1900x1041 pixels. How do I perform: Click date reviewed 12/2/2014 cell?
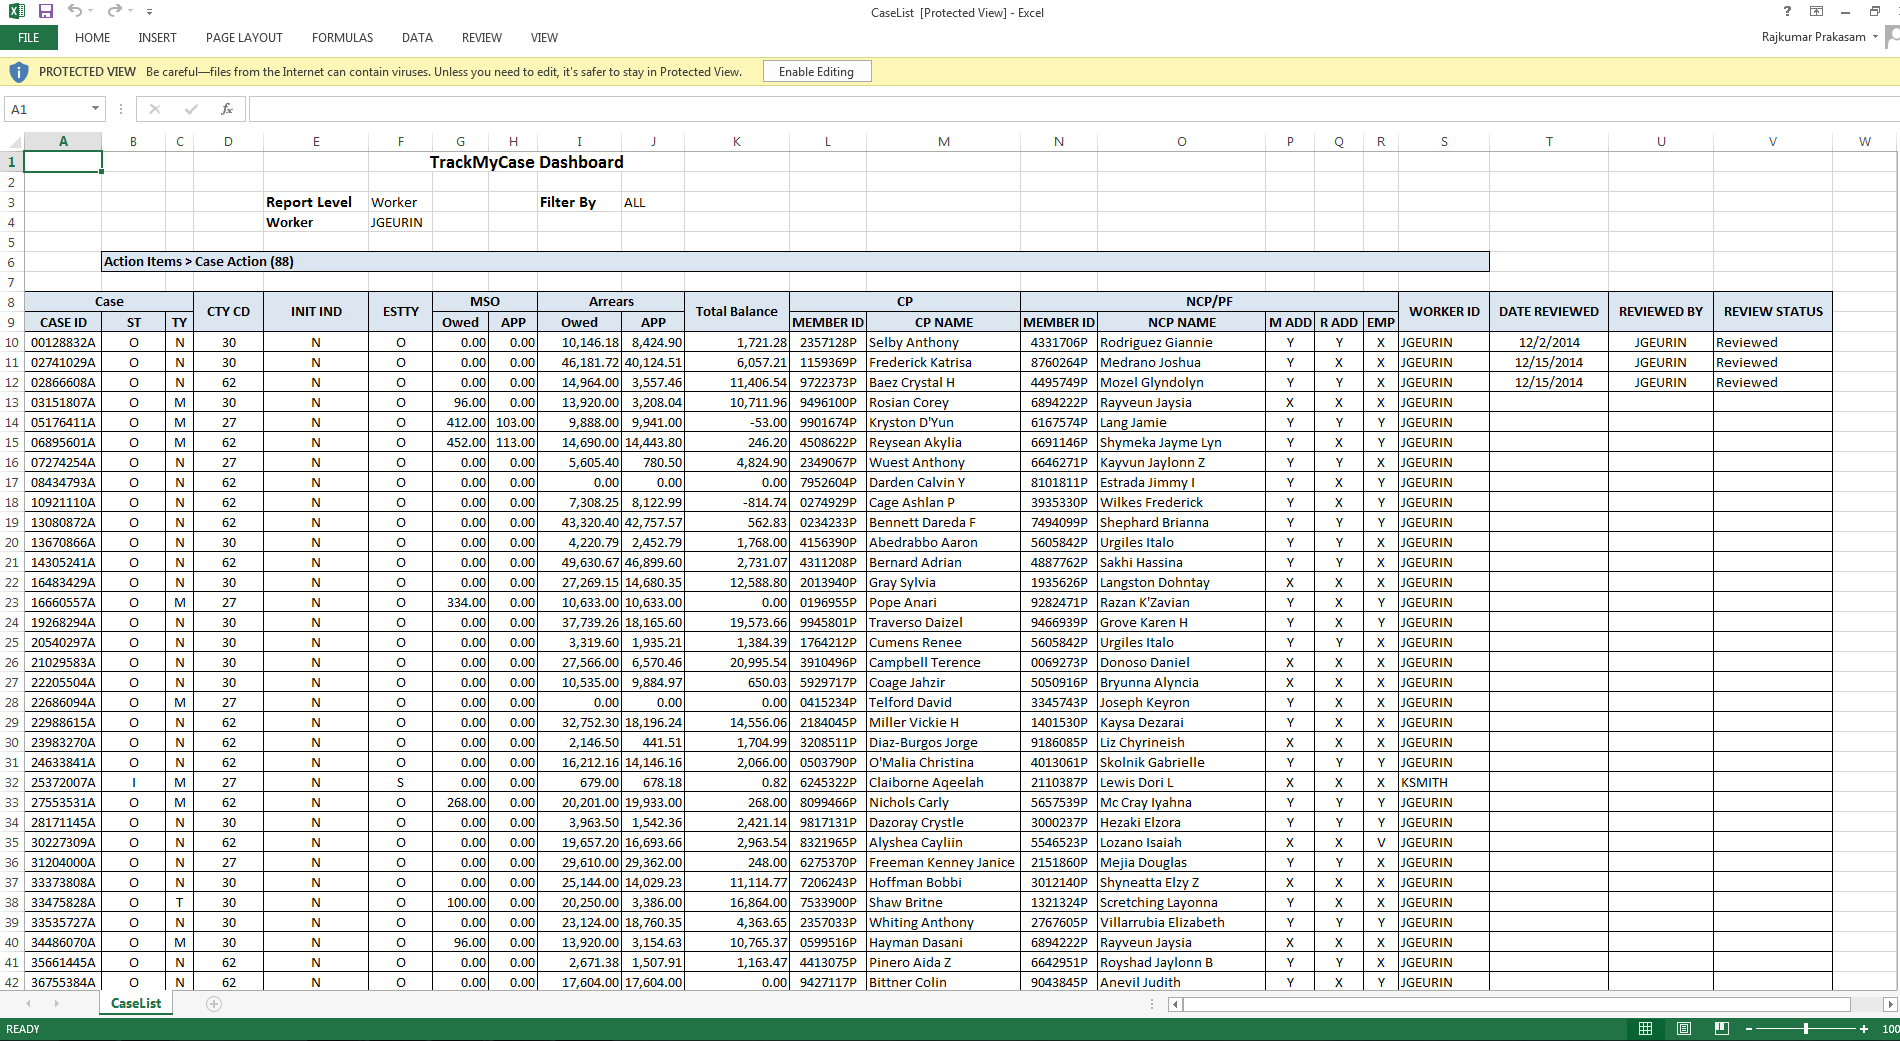pyautogui.click(x=1549, y=342)
